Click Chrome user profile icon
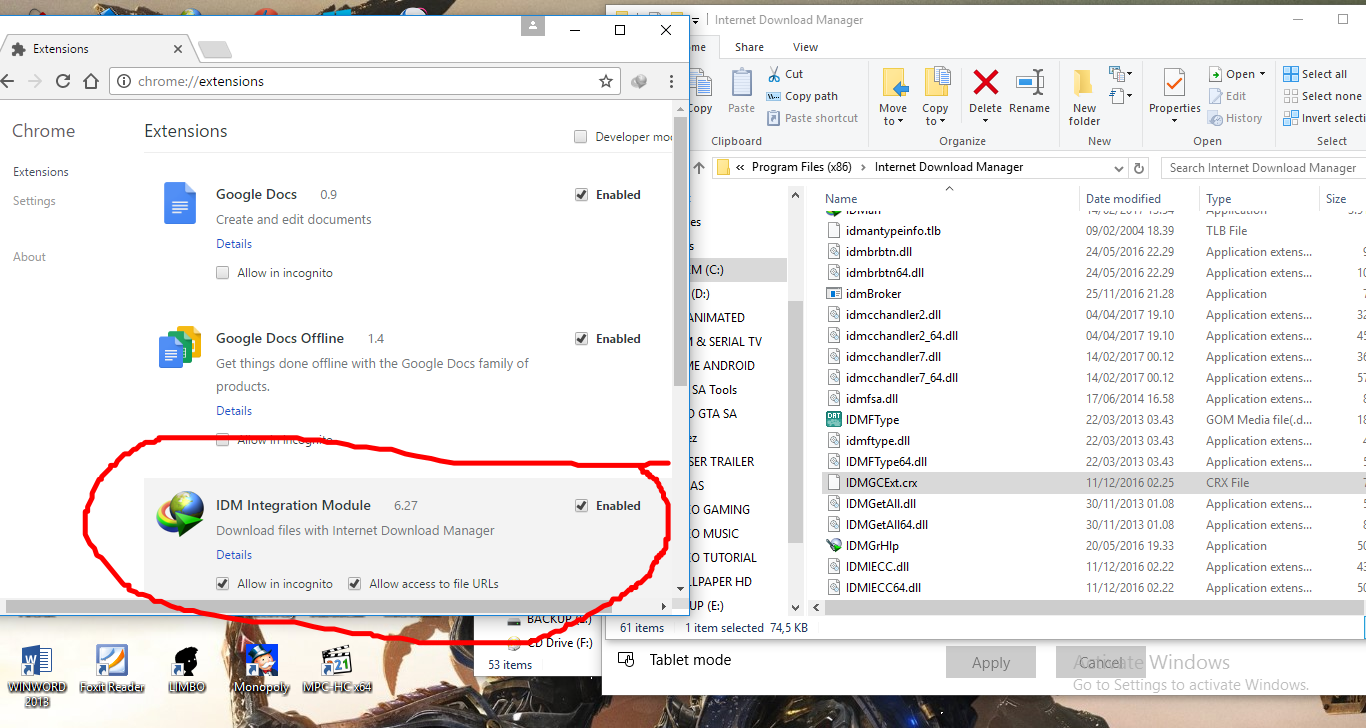The width and height of the screenshot is (1366, 728). pyautogui.click(x=533, y=25)
